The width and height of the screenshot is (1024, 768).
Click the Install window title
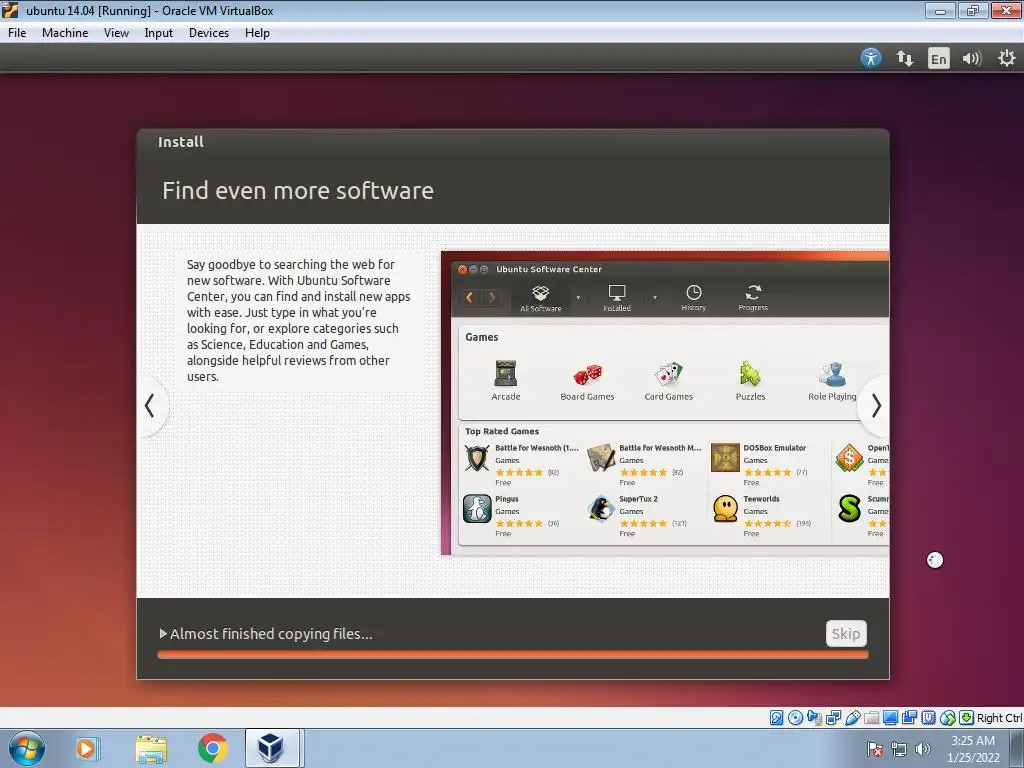(x=181, y=142)
